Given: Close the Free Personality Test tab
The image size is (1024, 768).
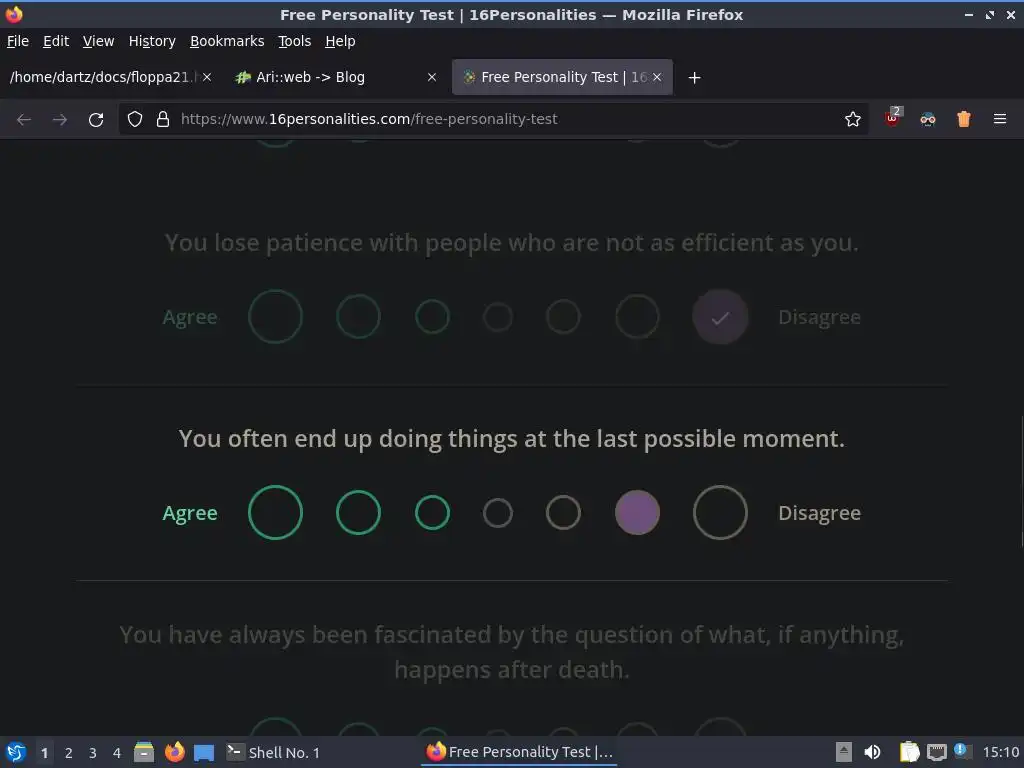Looking at the screenshot, I should click(657, 77).
